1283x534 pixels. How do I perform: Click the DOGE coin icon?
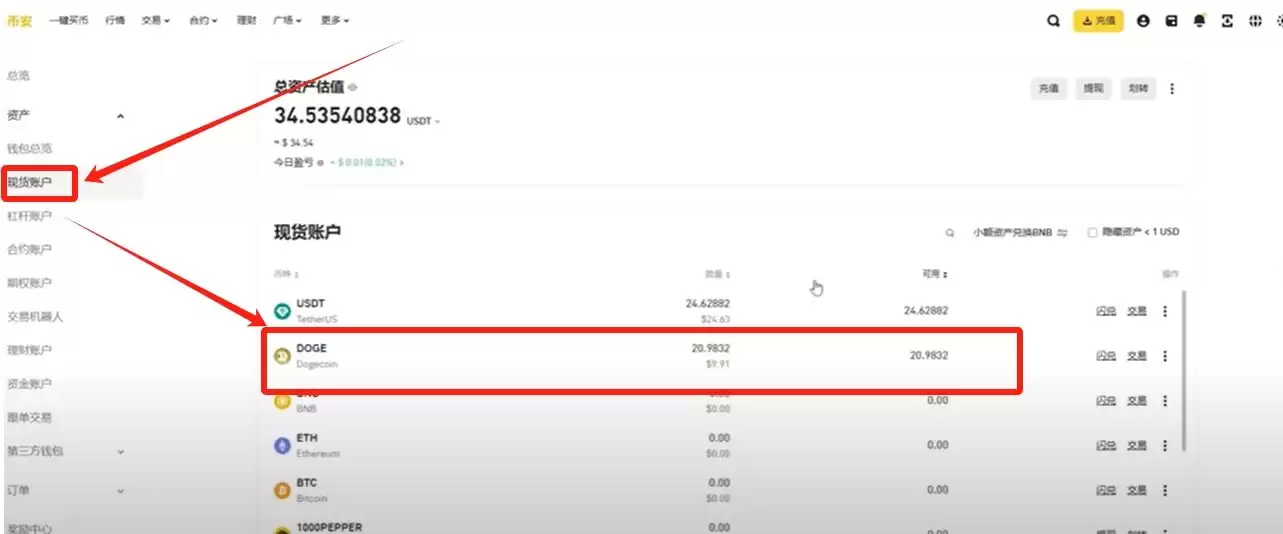coord(282,356)
